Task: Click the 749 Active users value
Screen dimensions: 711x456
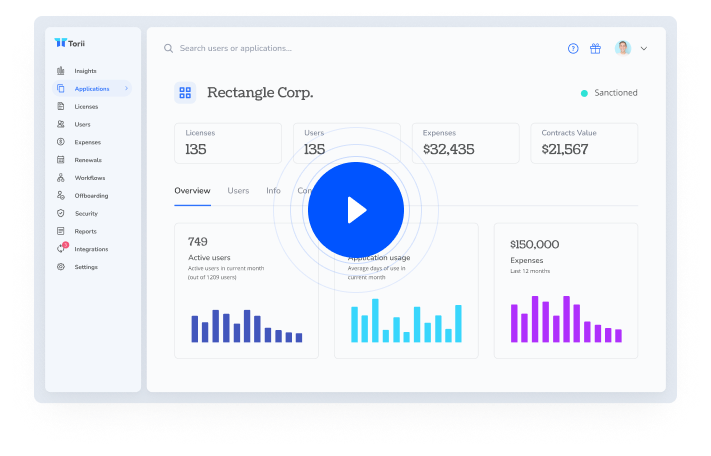Action: [198, 242]
